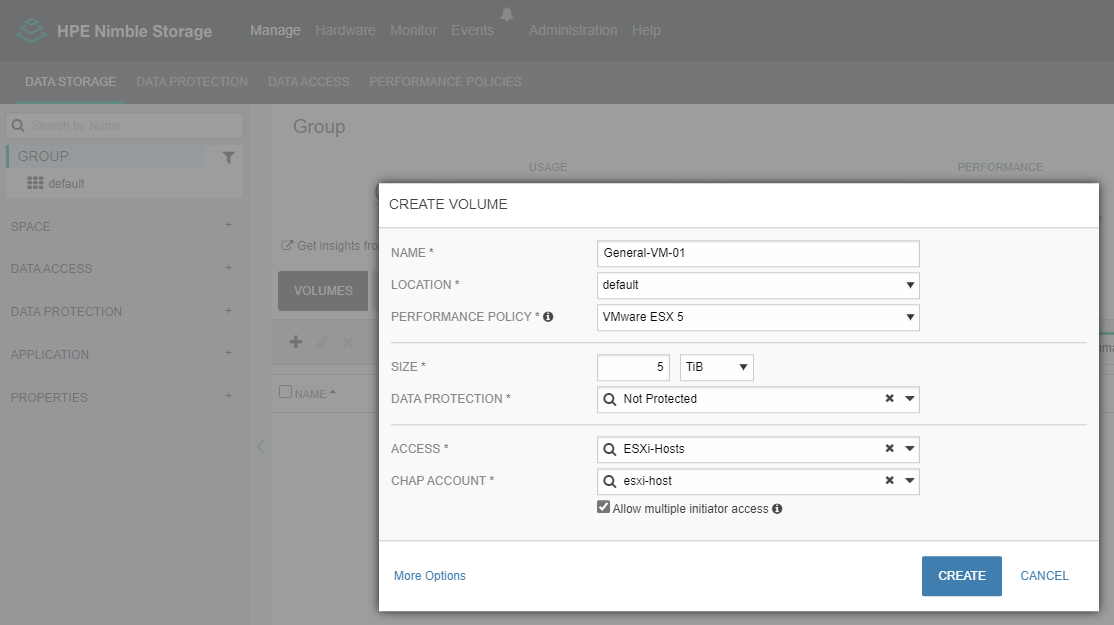Open the Access dropdown arrow
1114x625 pixels.
909,448
